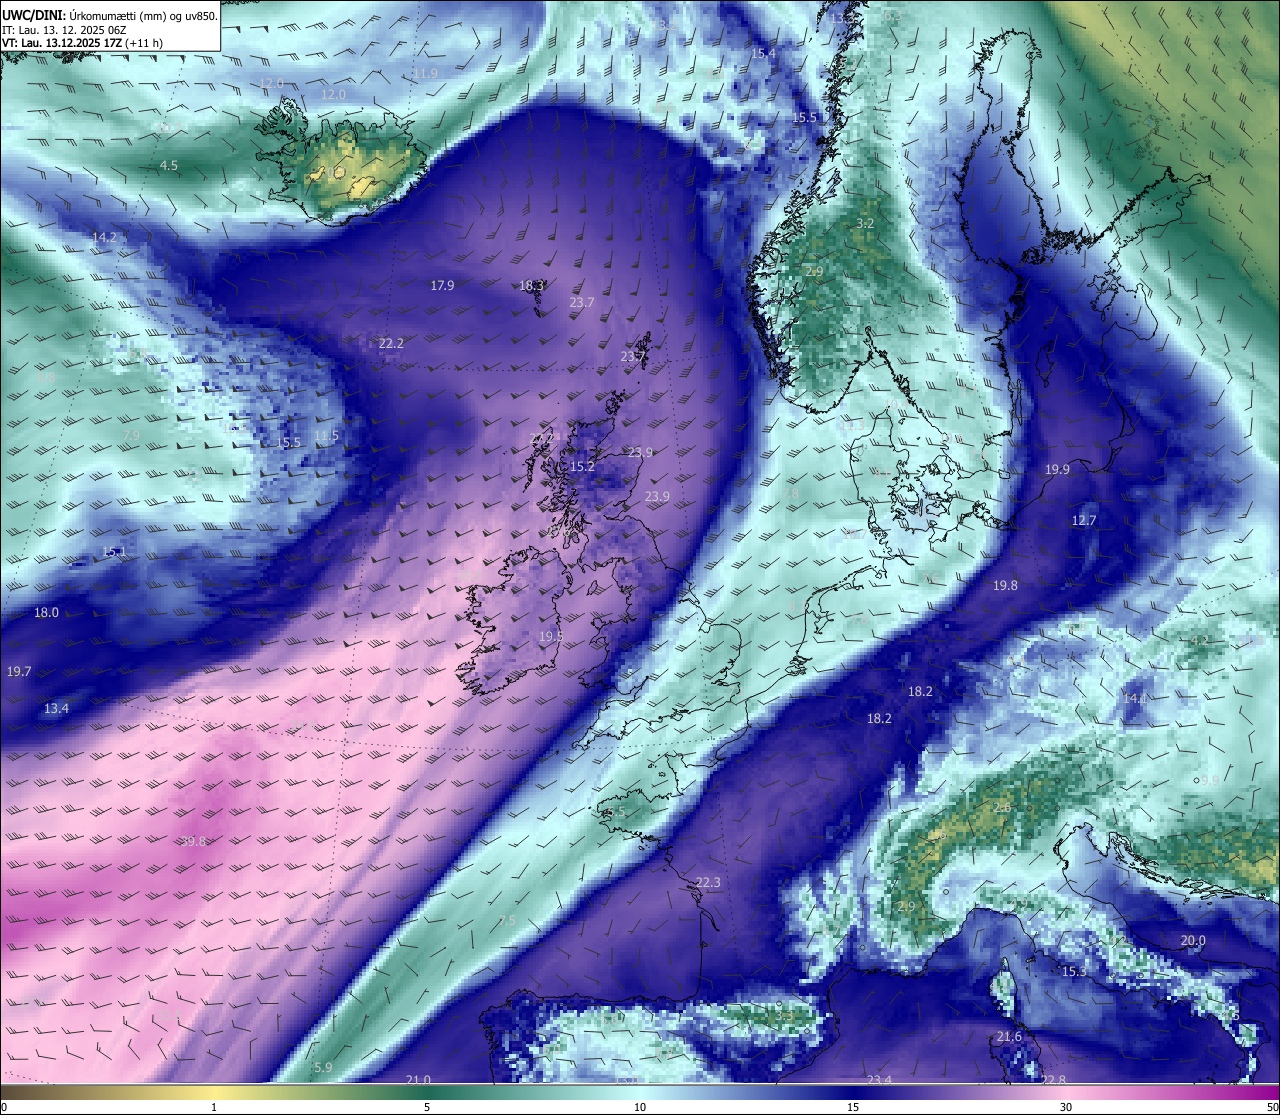Click the '1' label on the color scale
The height and width of the screenshot is (1115, 1280).
tap(214, 1107)
